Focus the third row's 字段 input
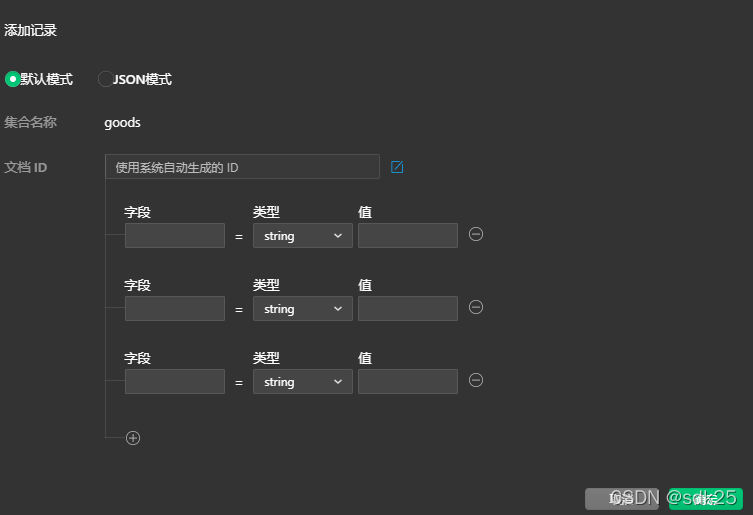This screenshot has height=515, width=753. coord(175,381)
